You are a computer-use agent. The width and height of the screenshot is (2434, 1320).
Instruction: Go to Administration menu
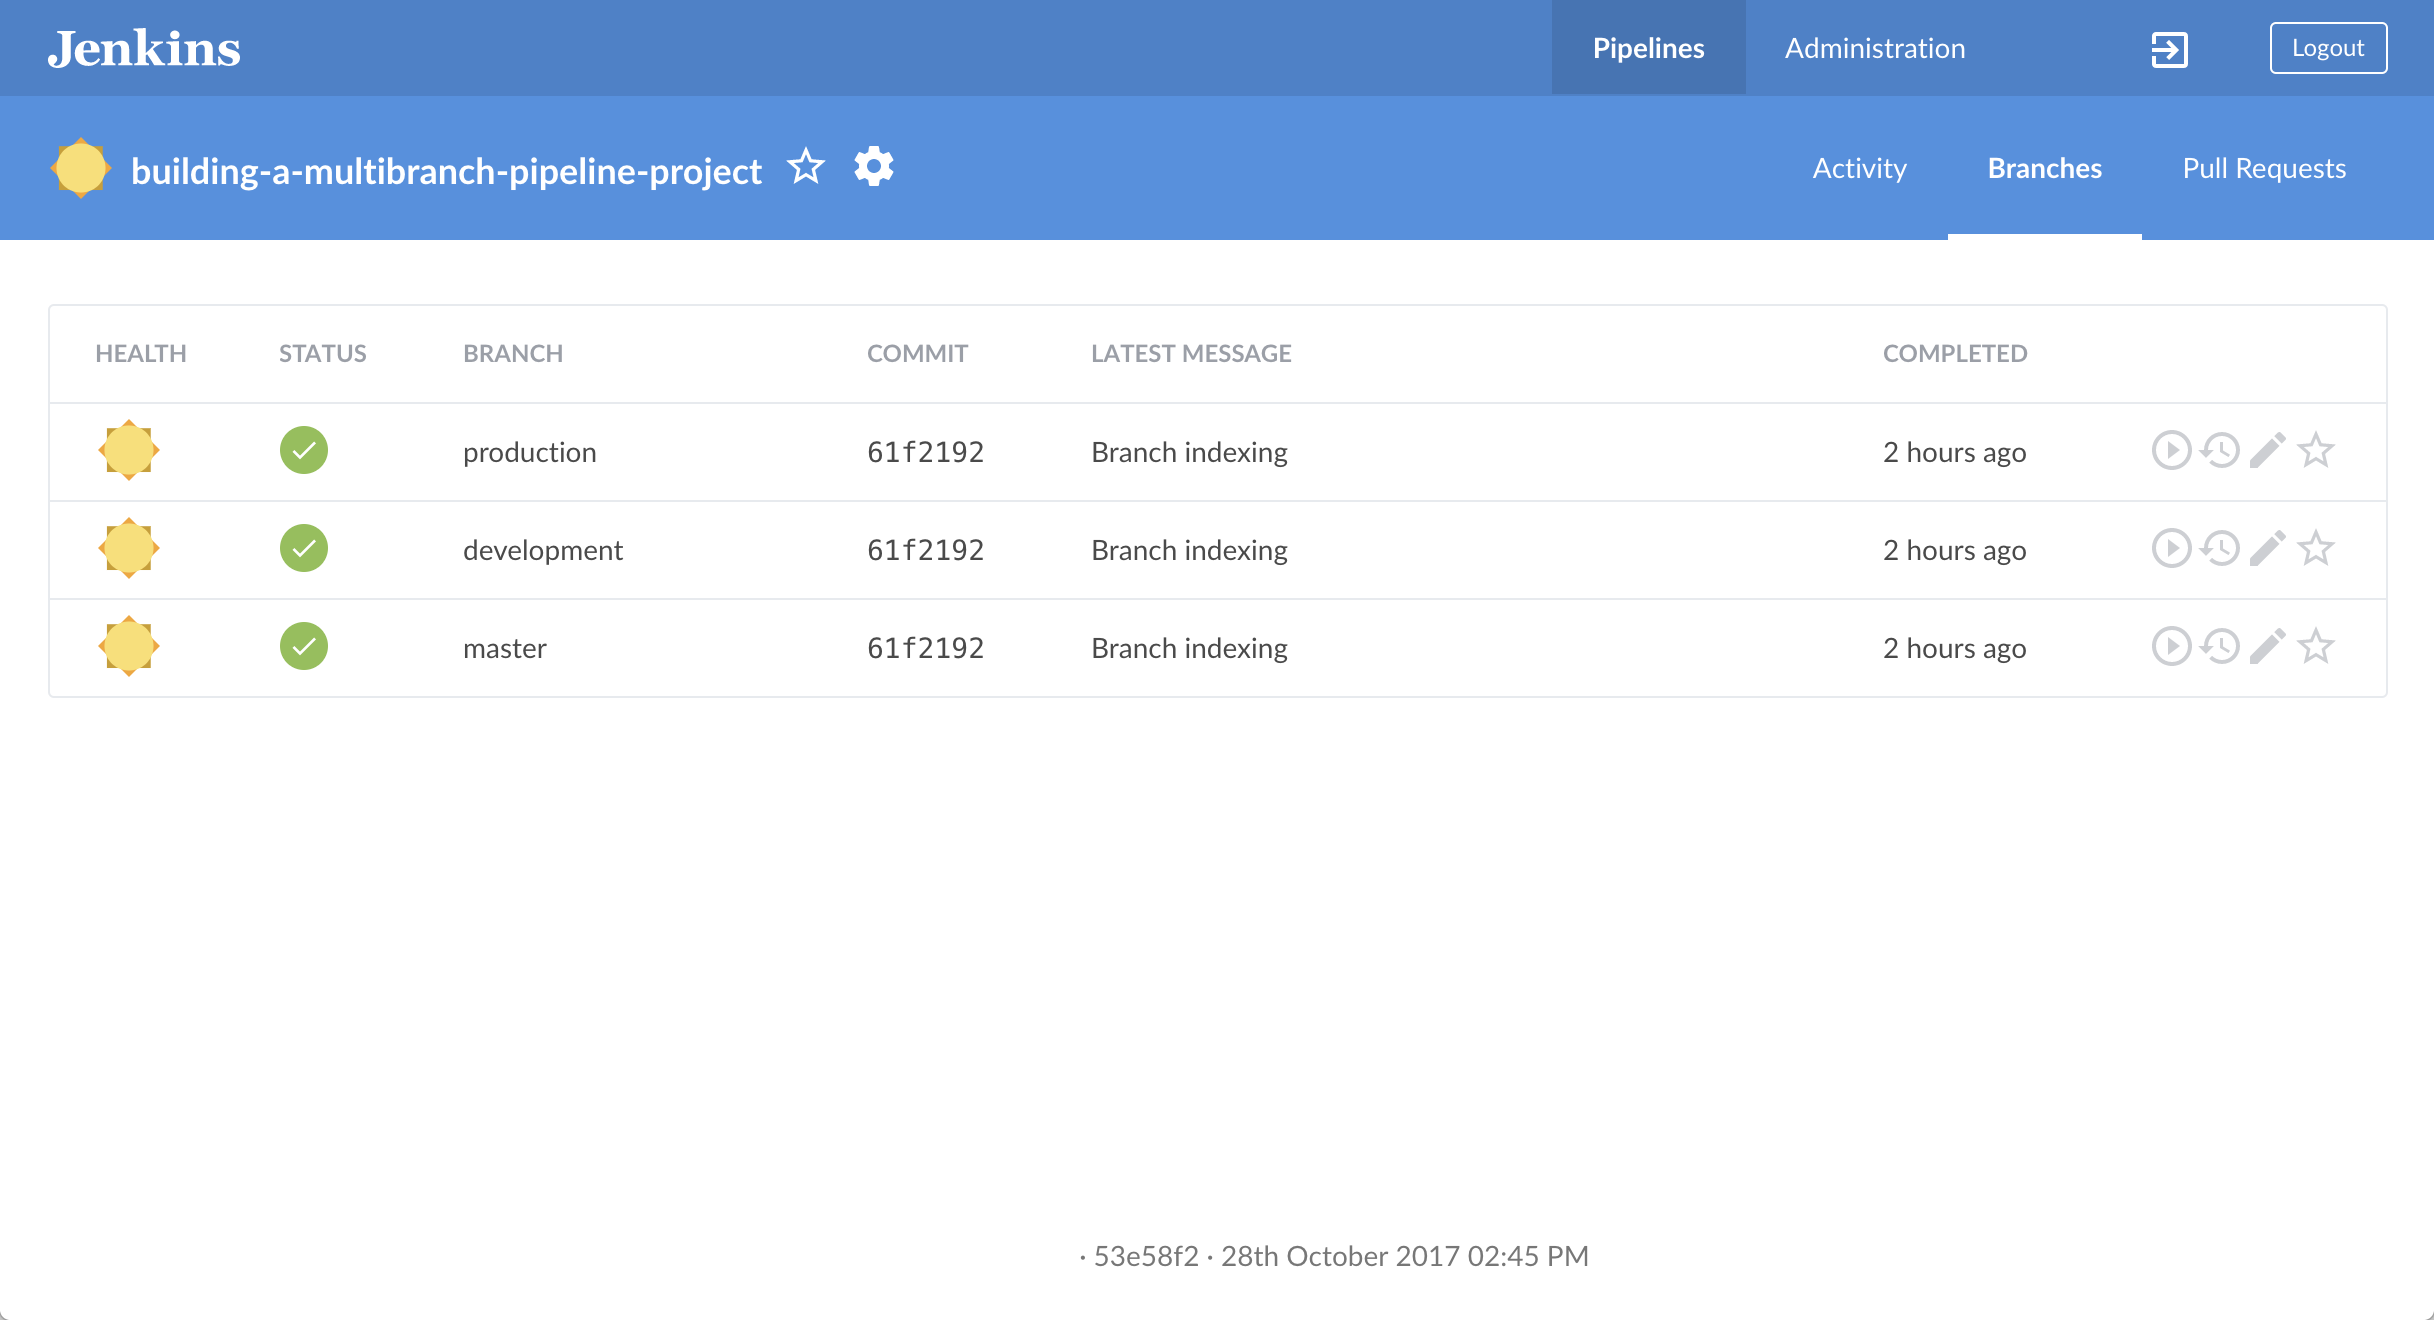(1875, 48)
